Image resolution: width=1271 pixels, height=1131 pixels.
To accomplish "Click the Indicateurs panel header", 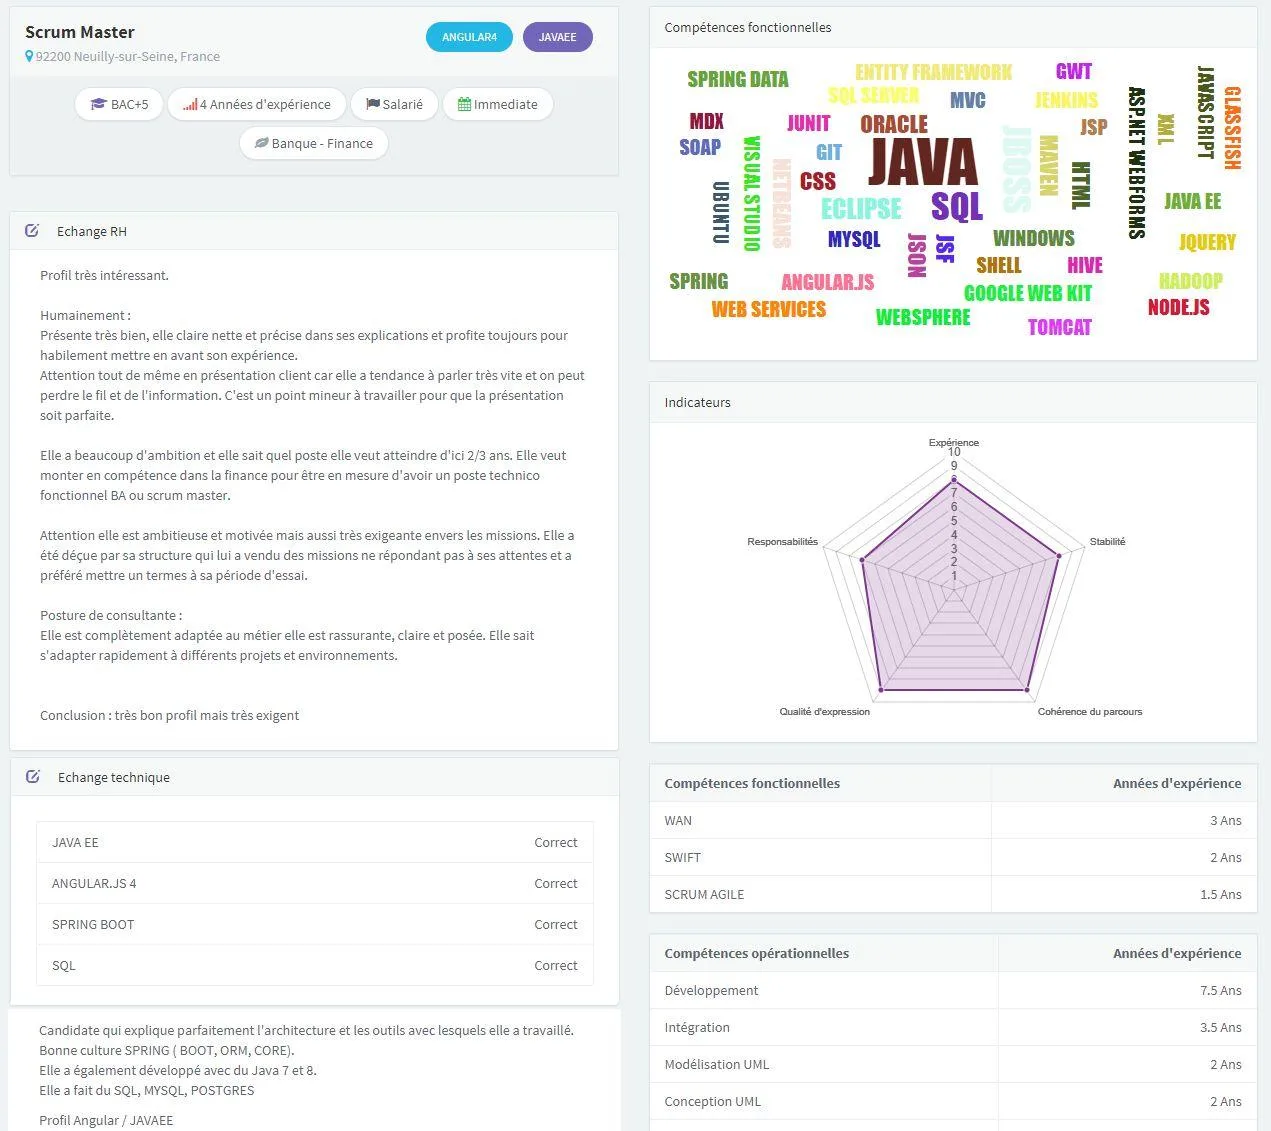I will 953,402.
